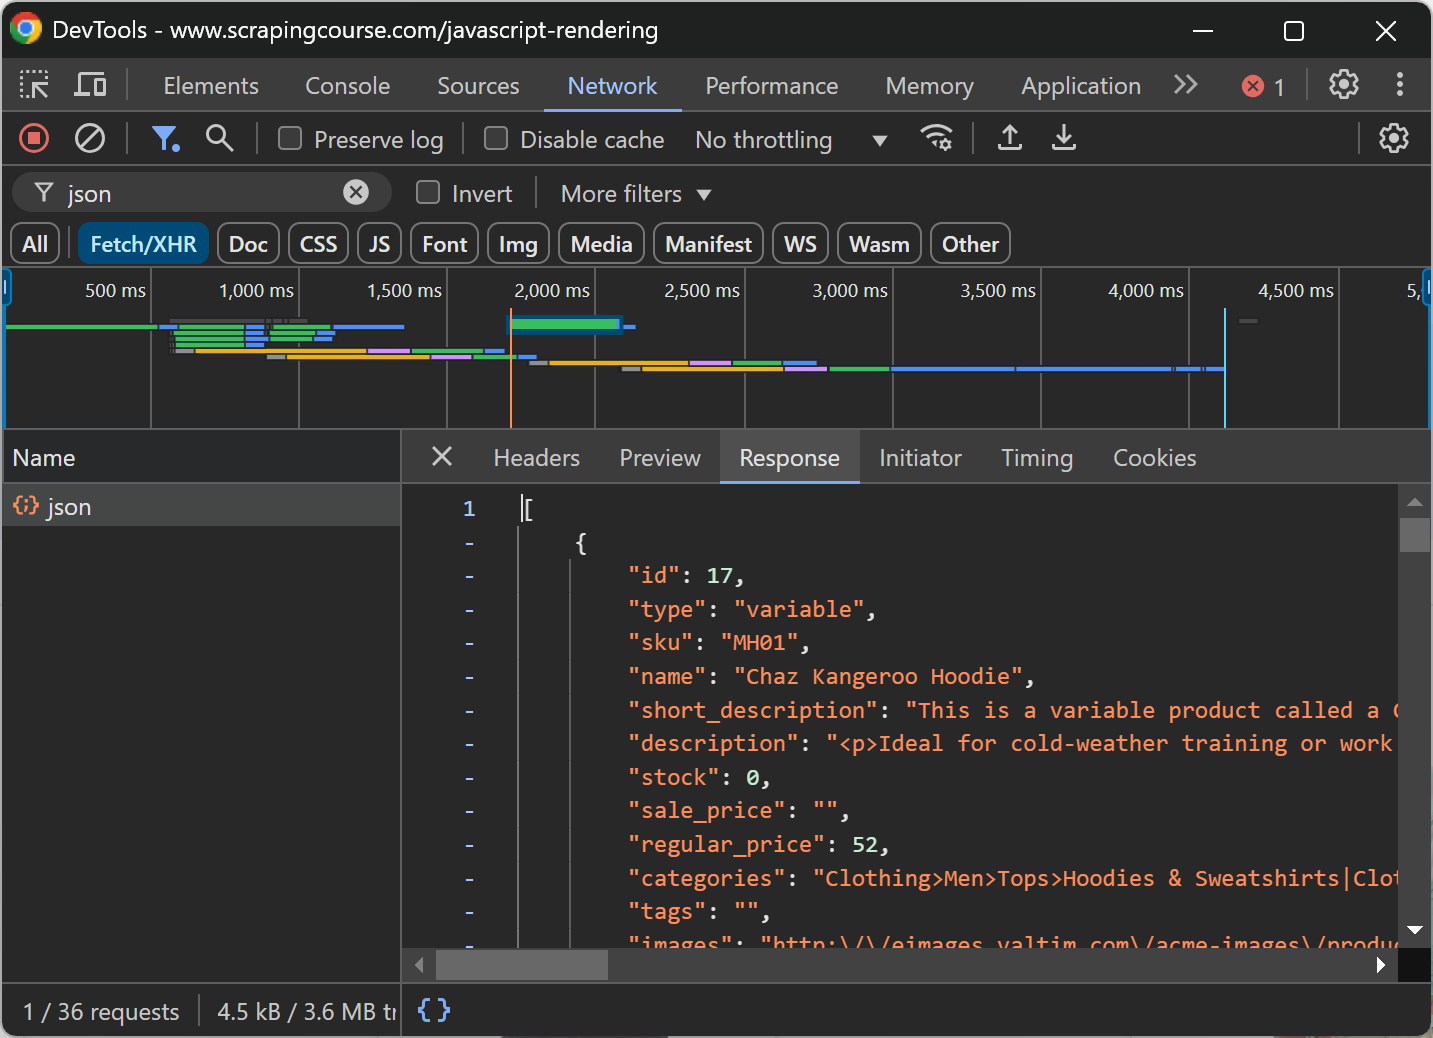
Task: Select the inspect element tool
Action: [34, 85]
